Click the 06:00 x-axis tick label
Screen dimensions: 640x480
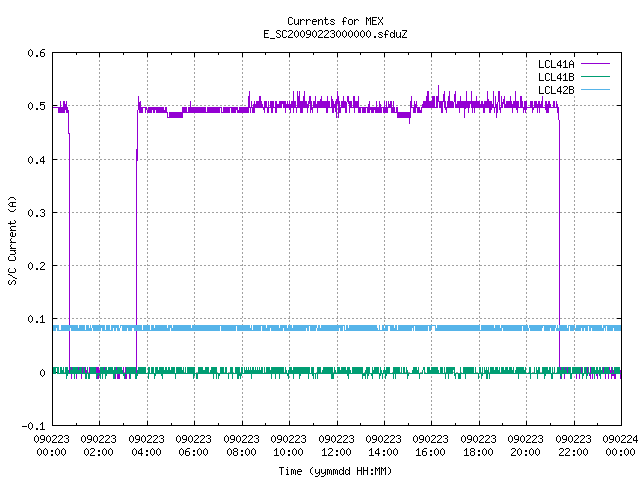point(193,452)
